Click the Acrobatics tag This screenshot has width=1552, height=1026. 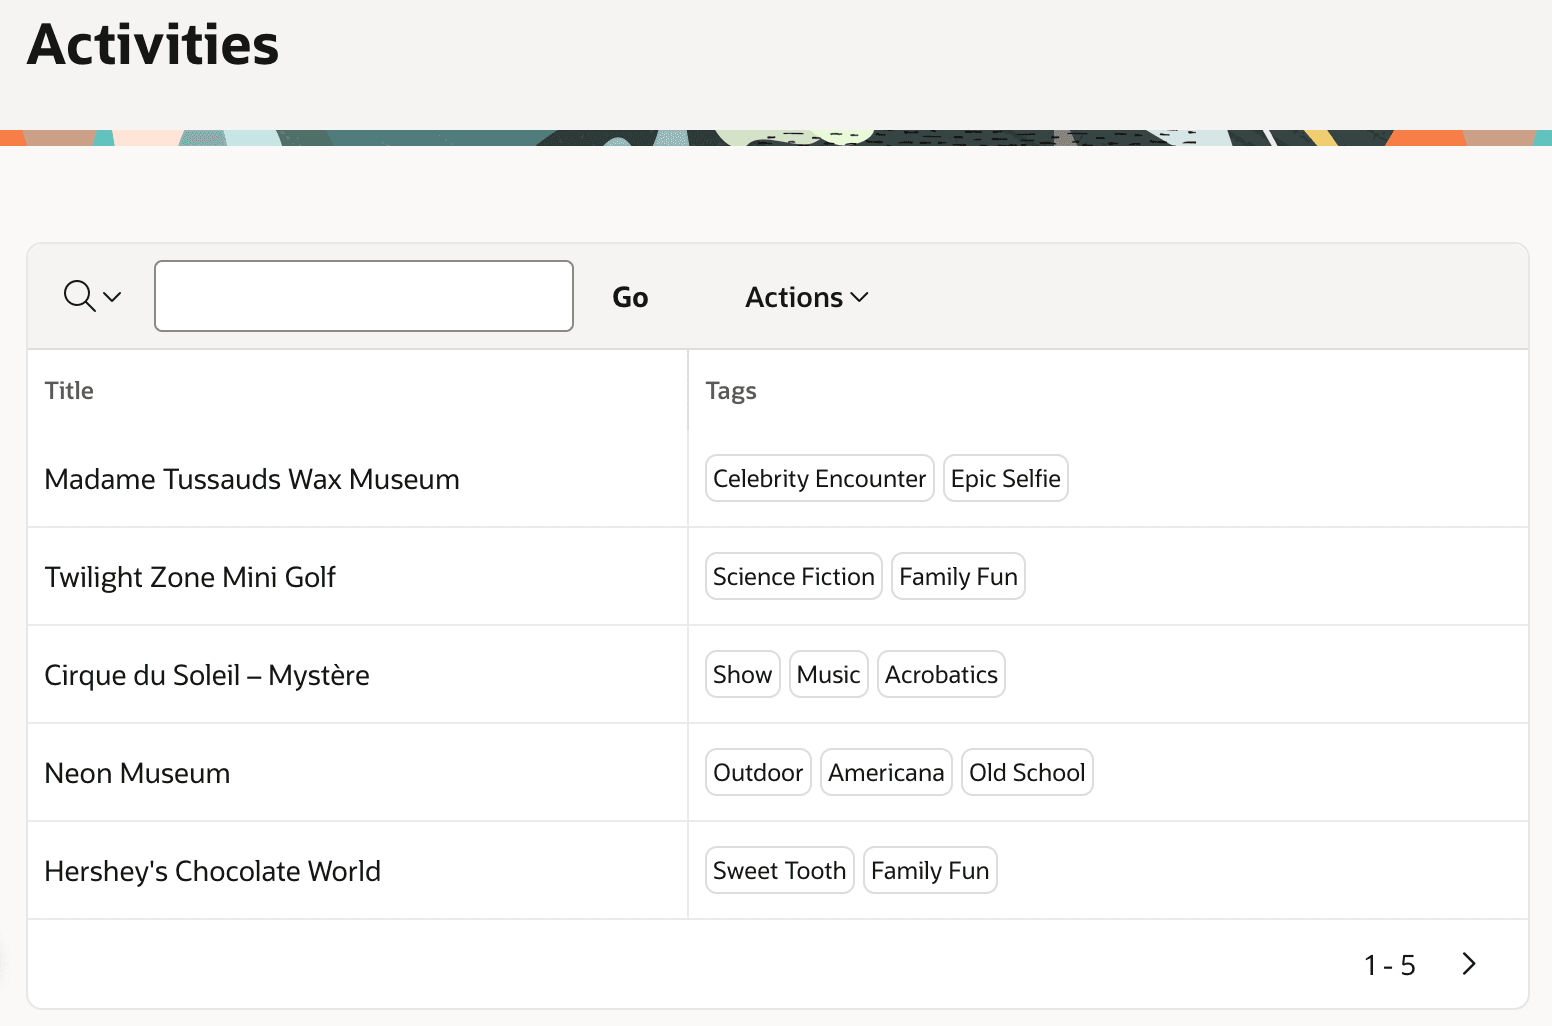click(941, 674)
